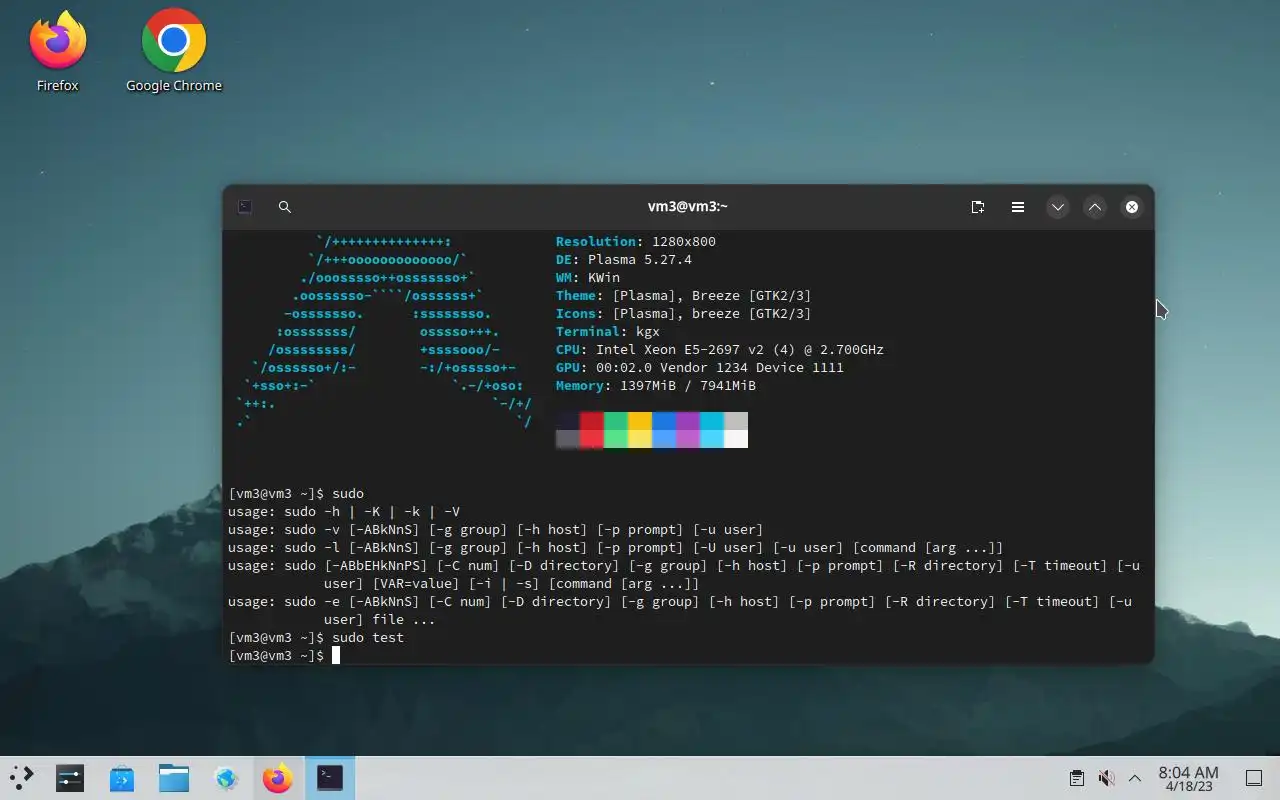Open the terminal hamburger menu
Viewport: 1280px width, 800px height.
(1018, 207)
